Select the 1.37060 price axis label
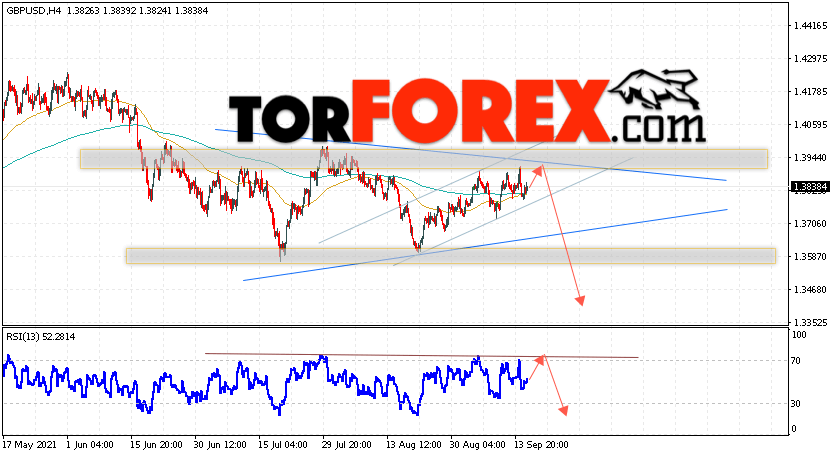The image size is (834, 456). pos(811,223)
